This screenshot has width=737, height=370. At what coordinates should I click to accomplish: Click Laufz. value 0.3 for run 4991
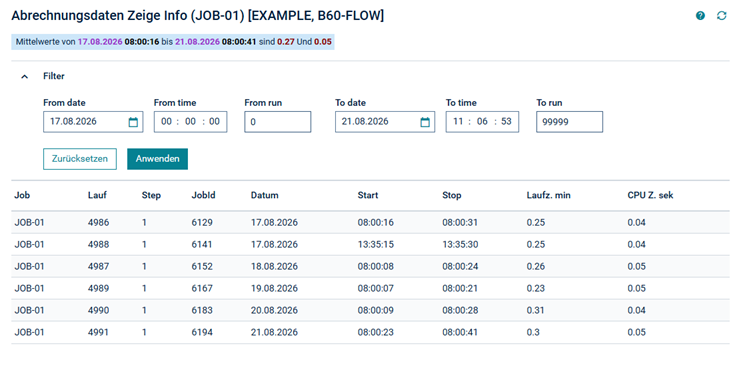click(533, 332)
